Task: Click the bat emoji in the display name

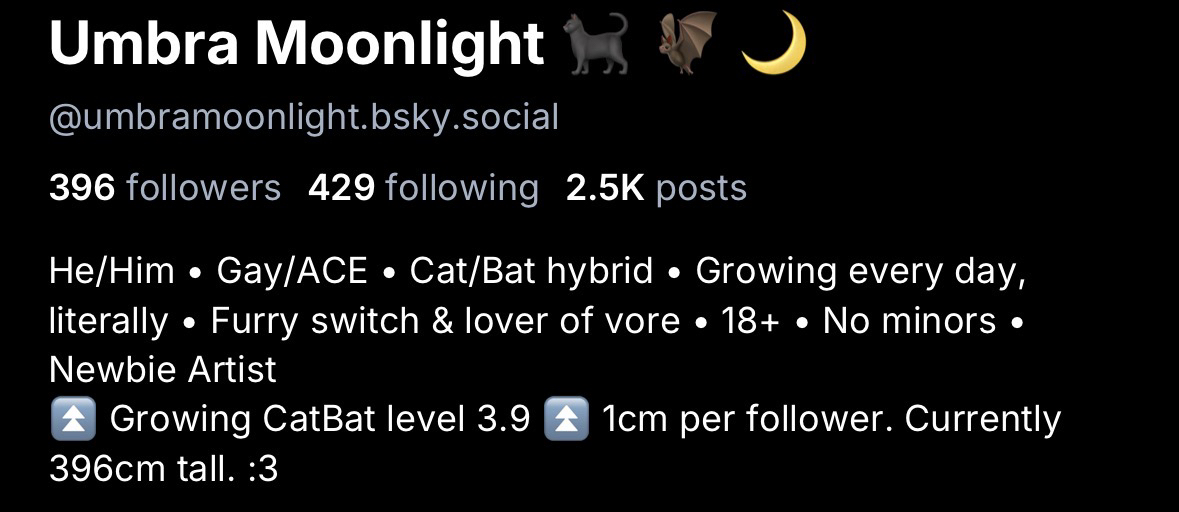Action: pos(687,44)
